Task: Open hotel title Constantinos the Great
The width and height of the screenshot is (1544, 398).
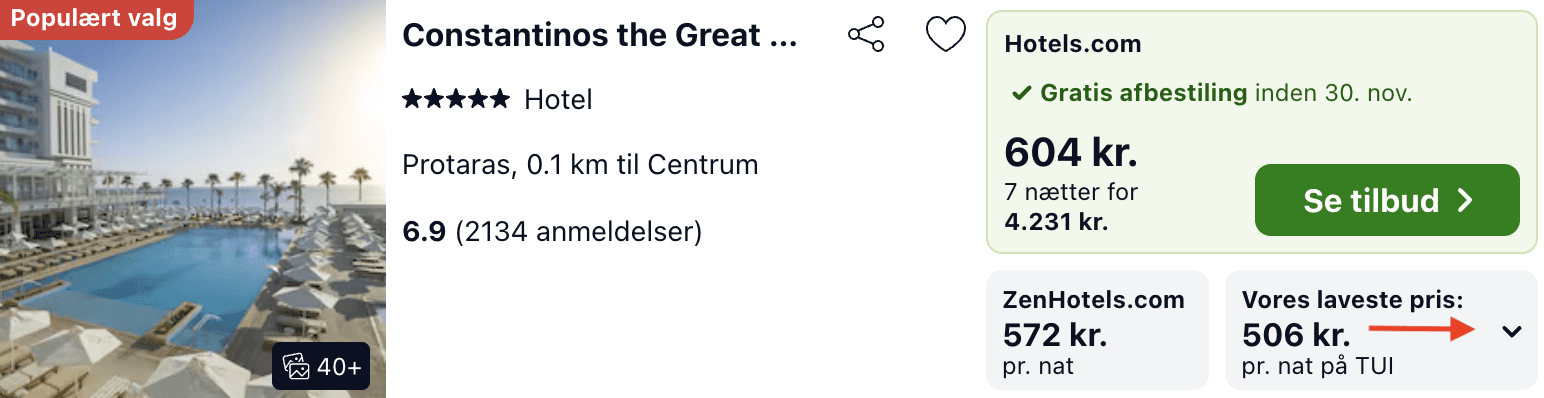Action: [600, 35]
